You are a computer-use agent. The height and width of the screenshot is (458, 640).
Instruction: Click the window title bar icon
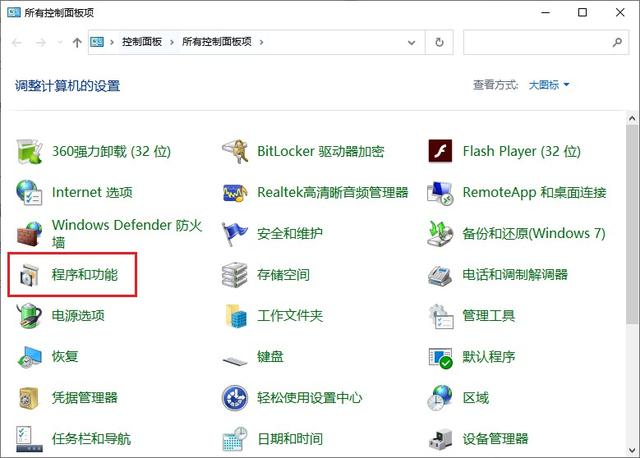pyautogui.click(x=14, y=12)
